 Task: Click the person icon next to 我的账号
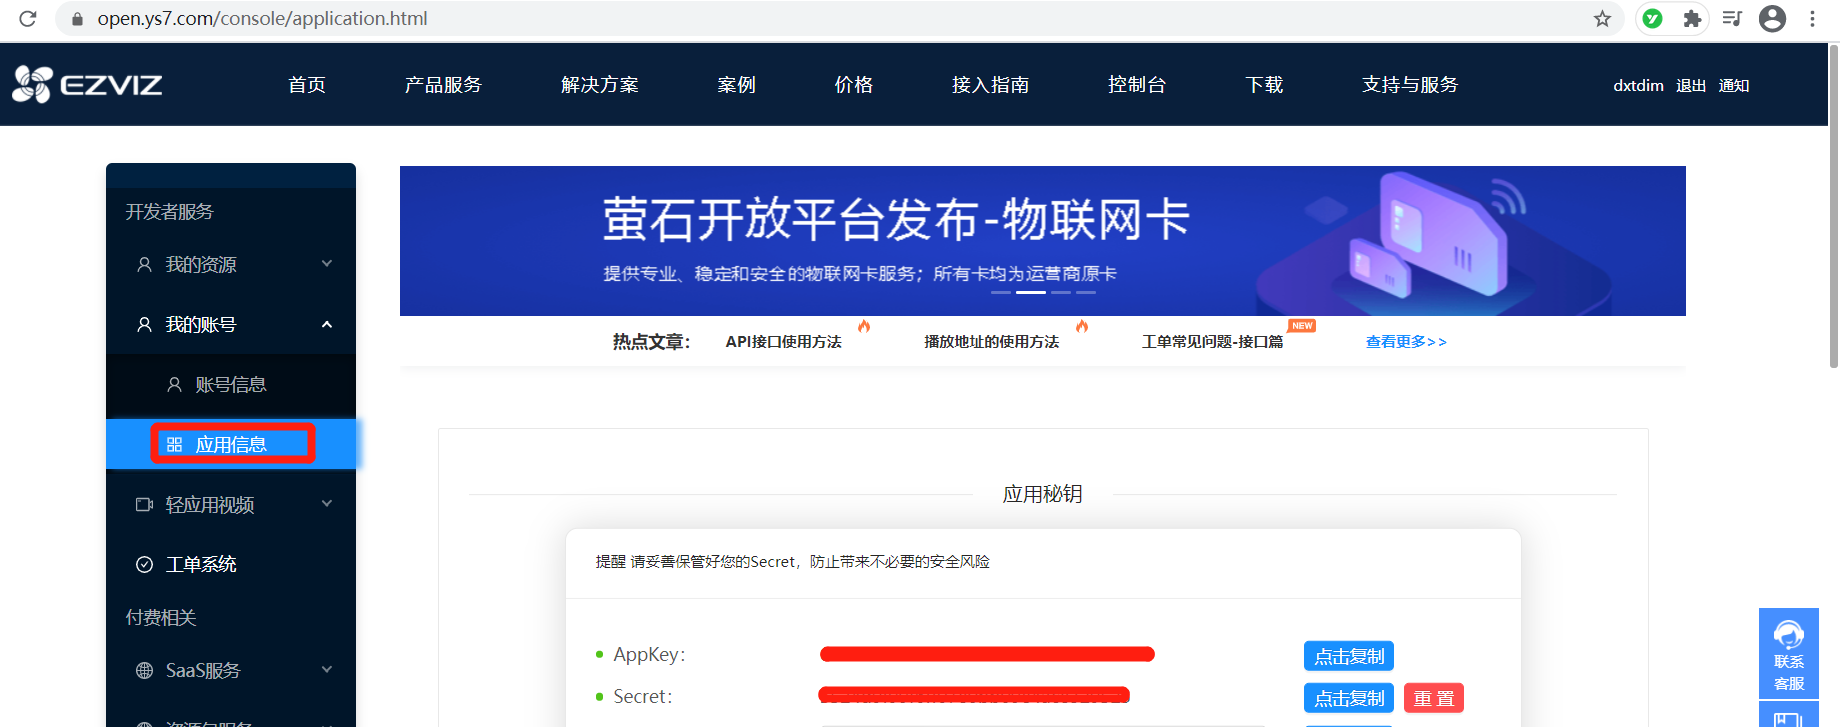(x=144, y=325)
